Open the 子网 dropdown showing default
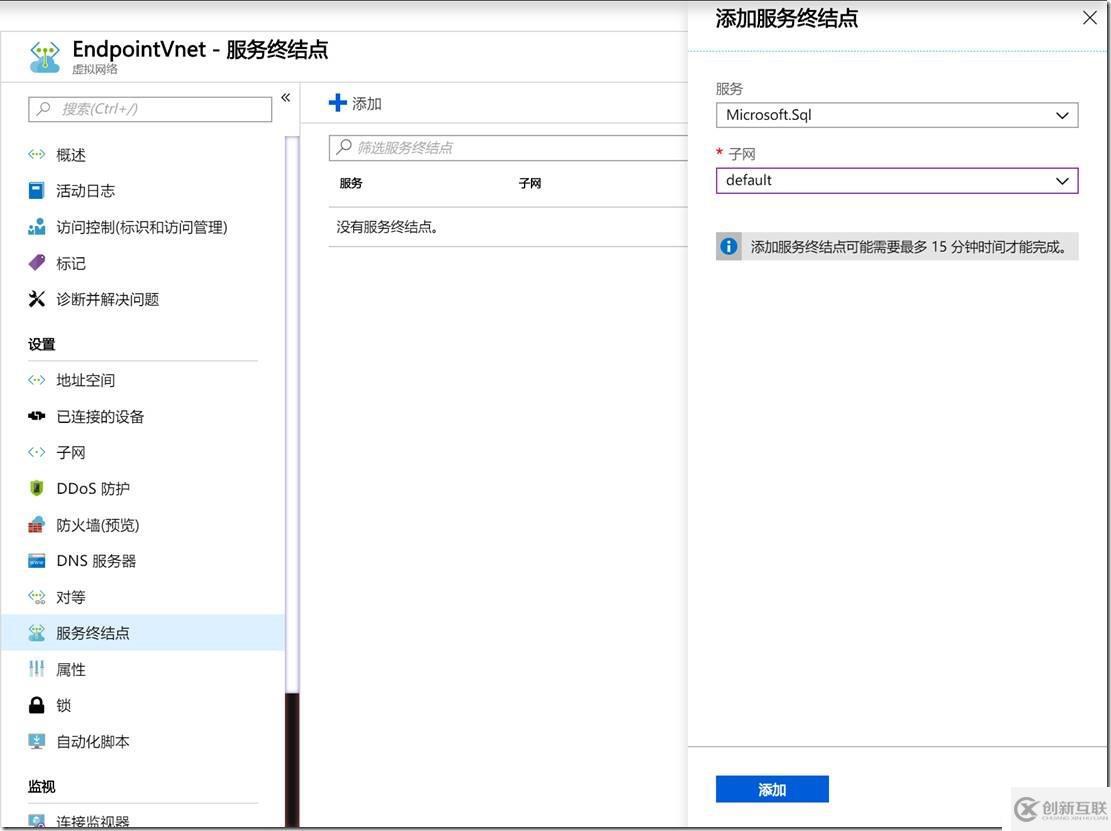Viewport: 1111px width, 831px height. tap(896, 180)
